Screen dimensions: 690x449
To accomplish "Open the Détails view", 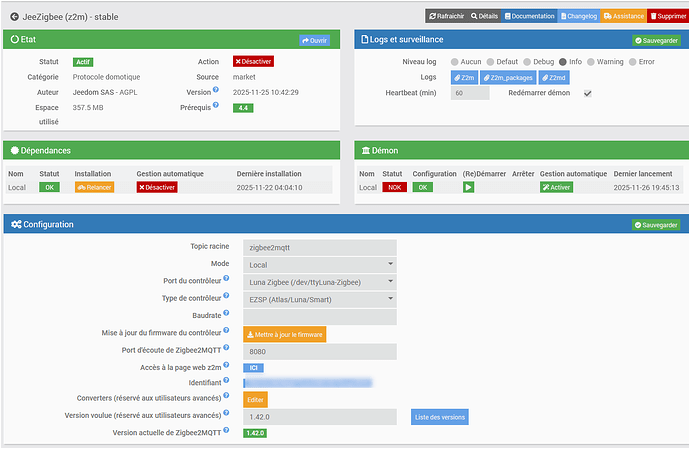I will (x=484, y=16).
